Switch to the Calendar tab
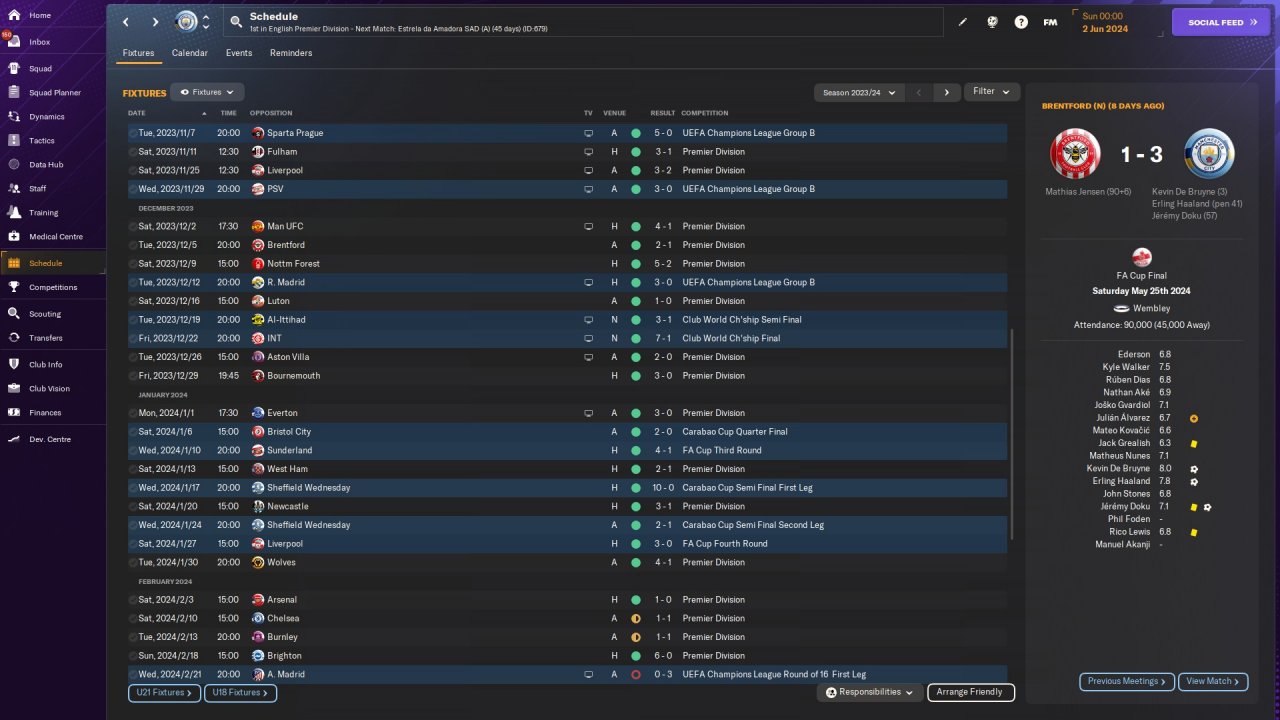The image size is (1280, 720). tap(190, 53)
